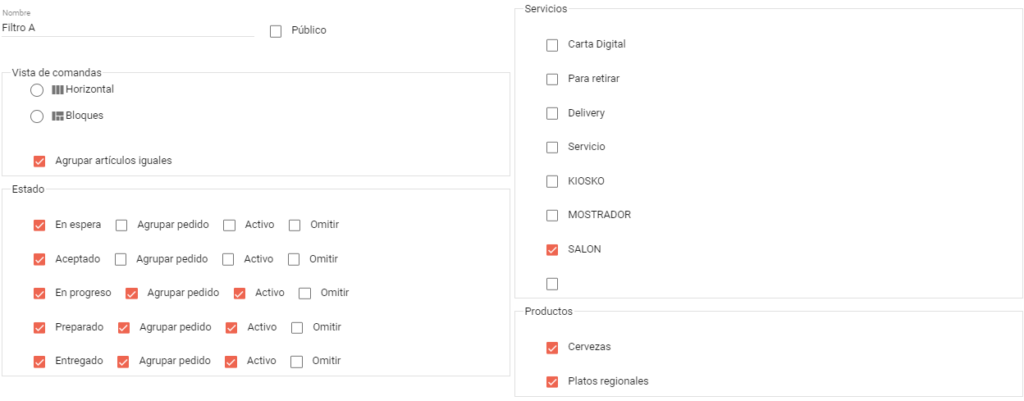The image size is (1024, 401).
Task: Uncheck Agrupar artículos iguales
Action: coord(39,161)
